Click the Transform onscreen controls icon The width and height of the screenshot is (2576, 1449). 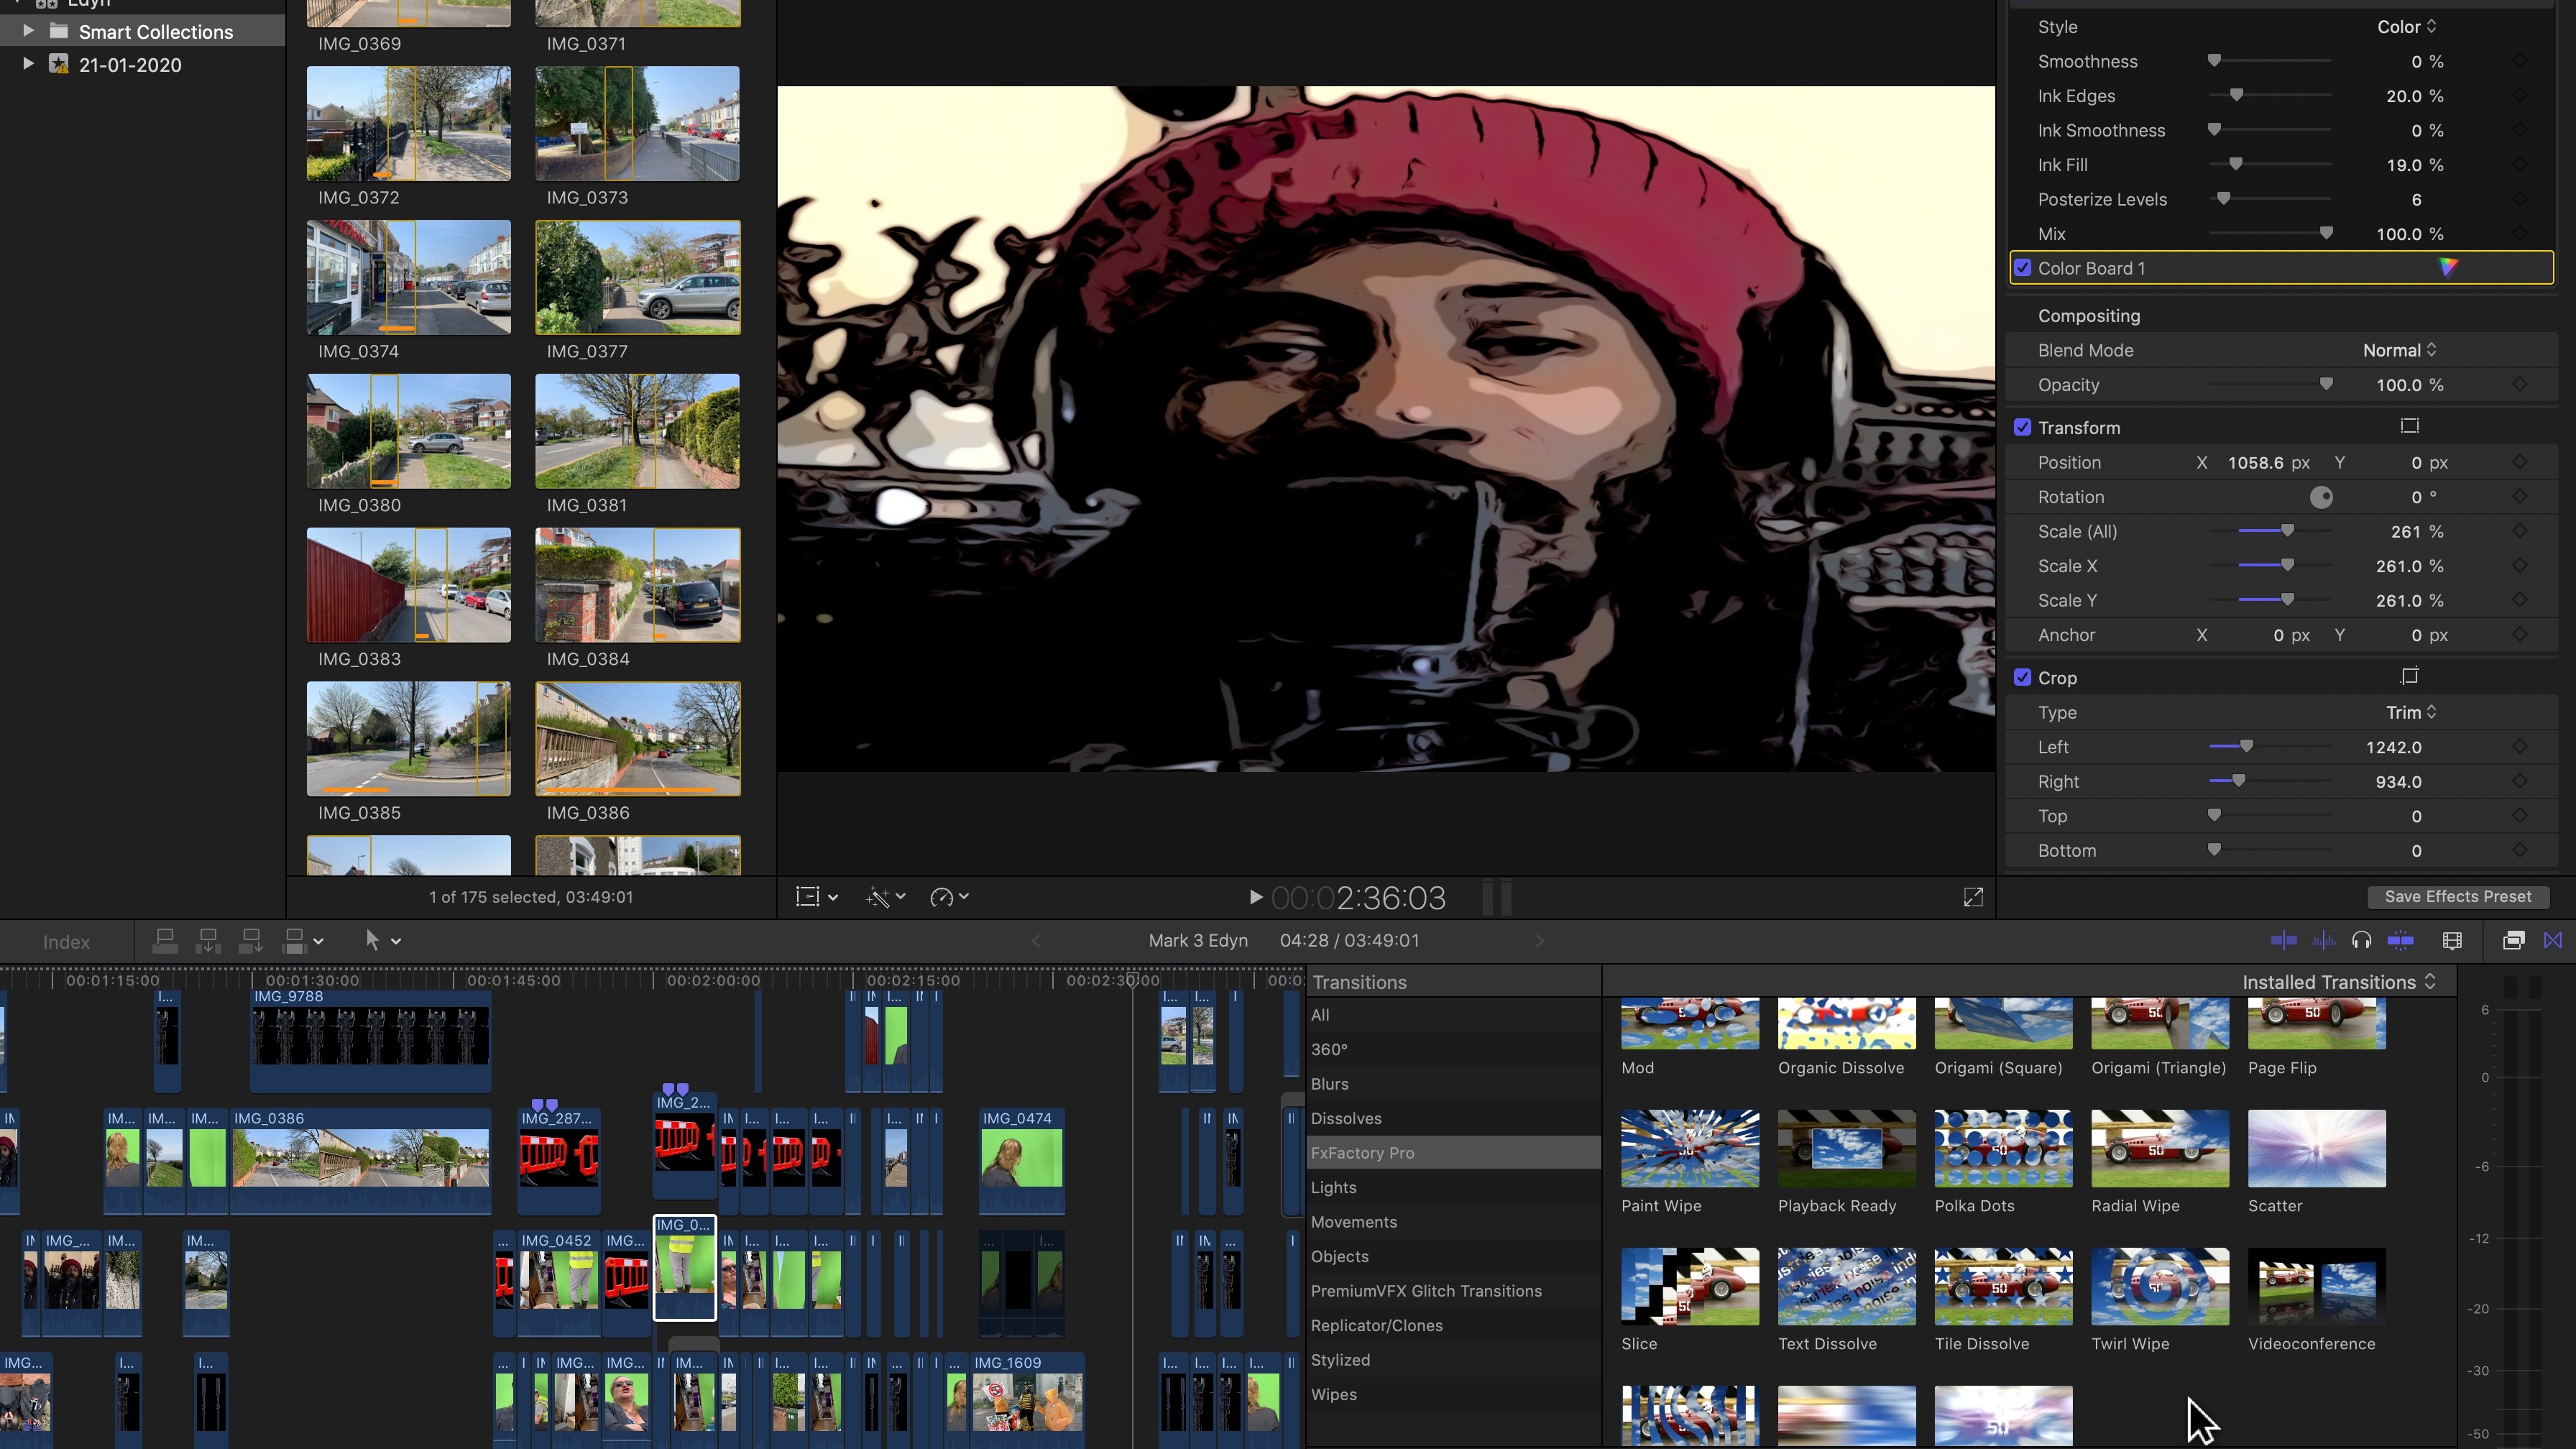pyautogui.click(x=2410, y=426)
